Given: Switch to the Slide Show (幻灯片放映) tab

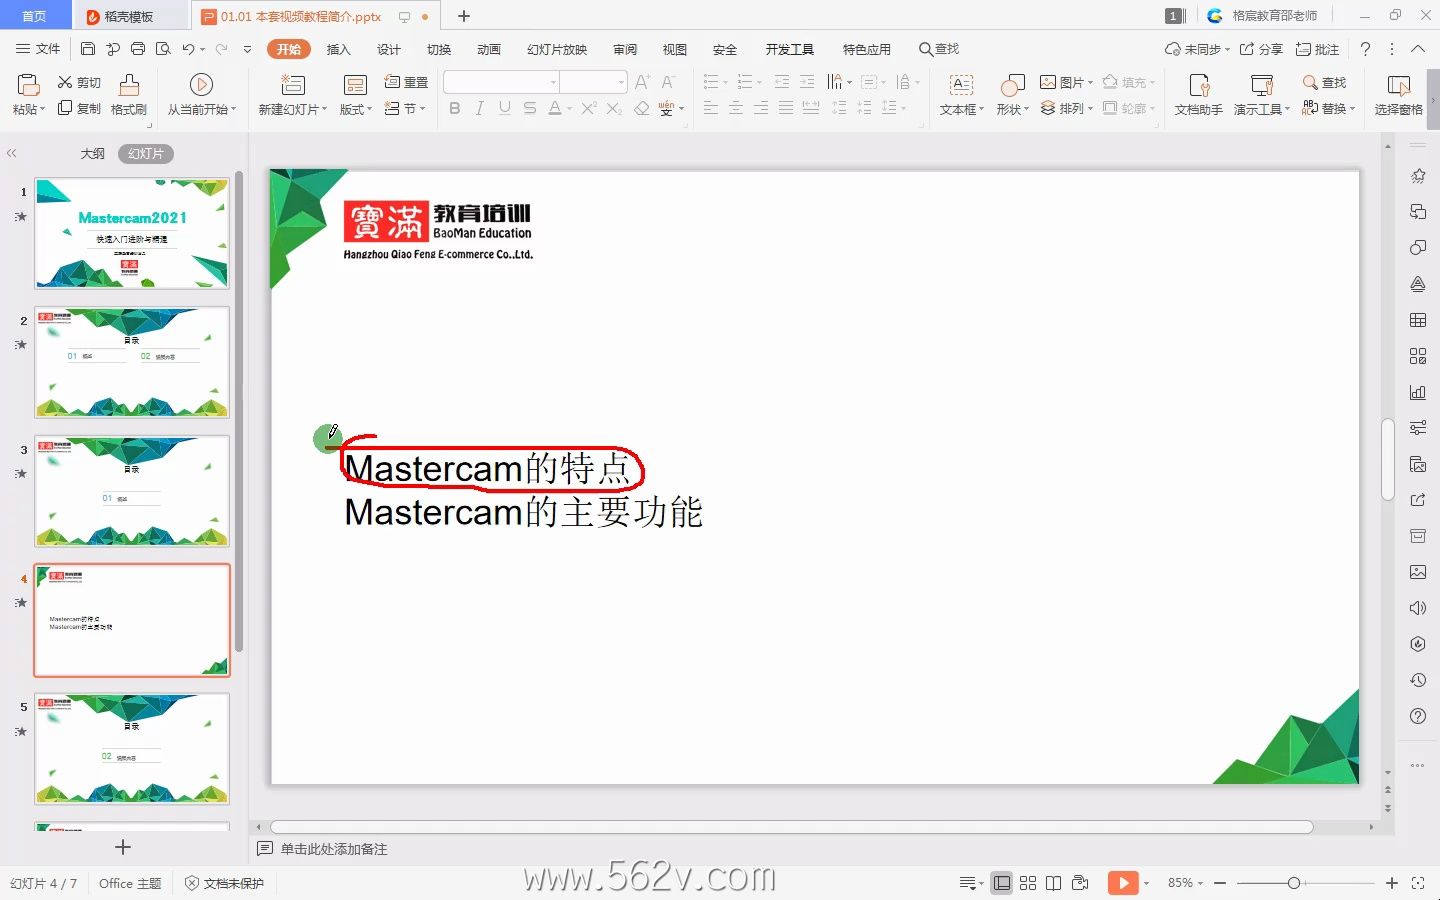Looking at the screenshot, I should click(x=557, y=49).
